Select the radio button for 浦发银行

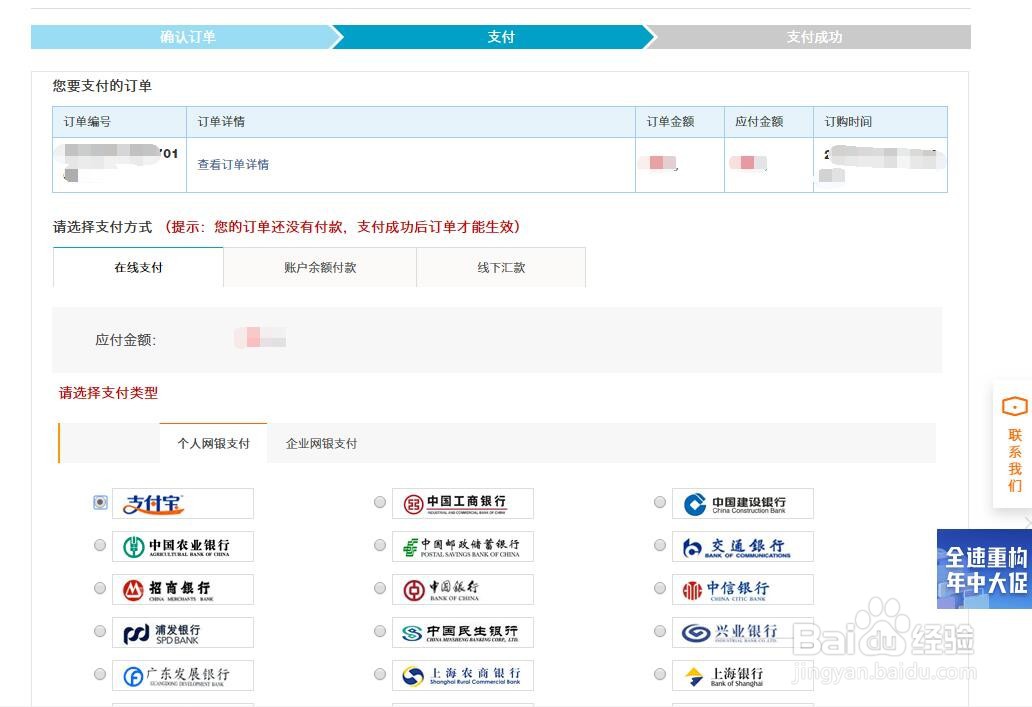point(100,631)
